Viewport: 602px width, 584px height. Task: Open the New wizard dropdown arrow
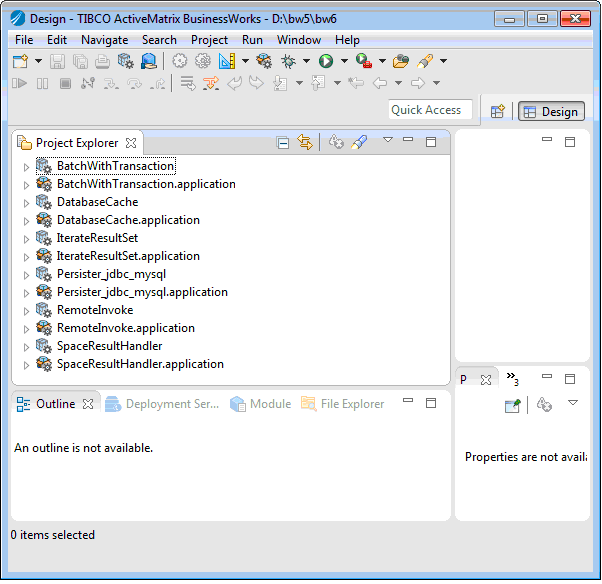click(38, 61)
